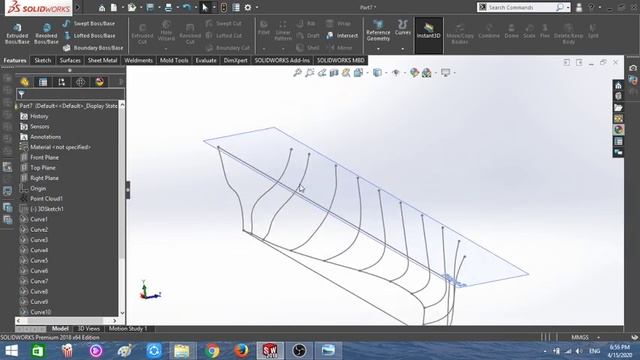The width and height of the screenshot is (640, 360).
Task: Select Front Plane
Action: pos(44,158)
